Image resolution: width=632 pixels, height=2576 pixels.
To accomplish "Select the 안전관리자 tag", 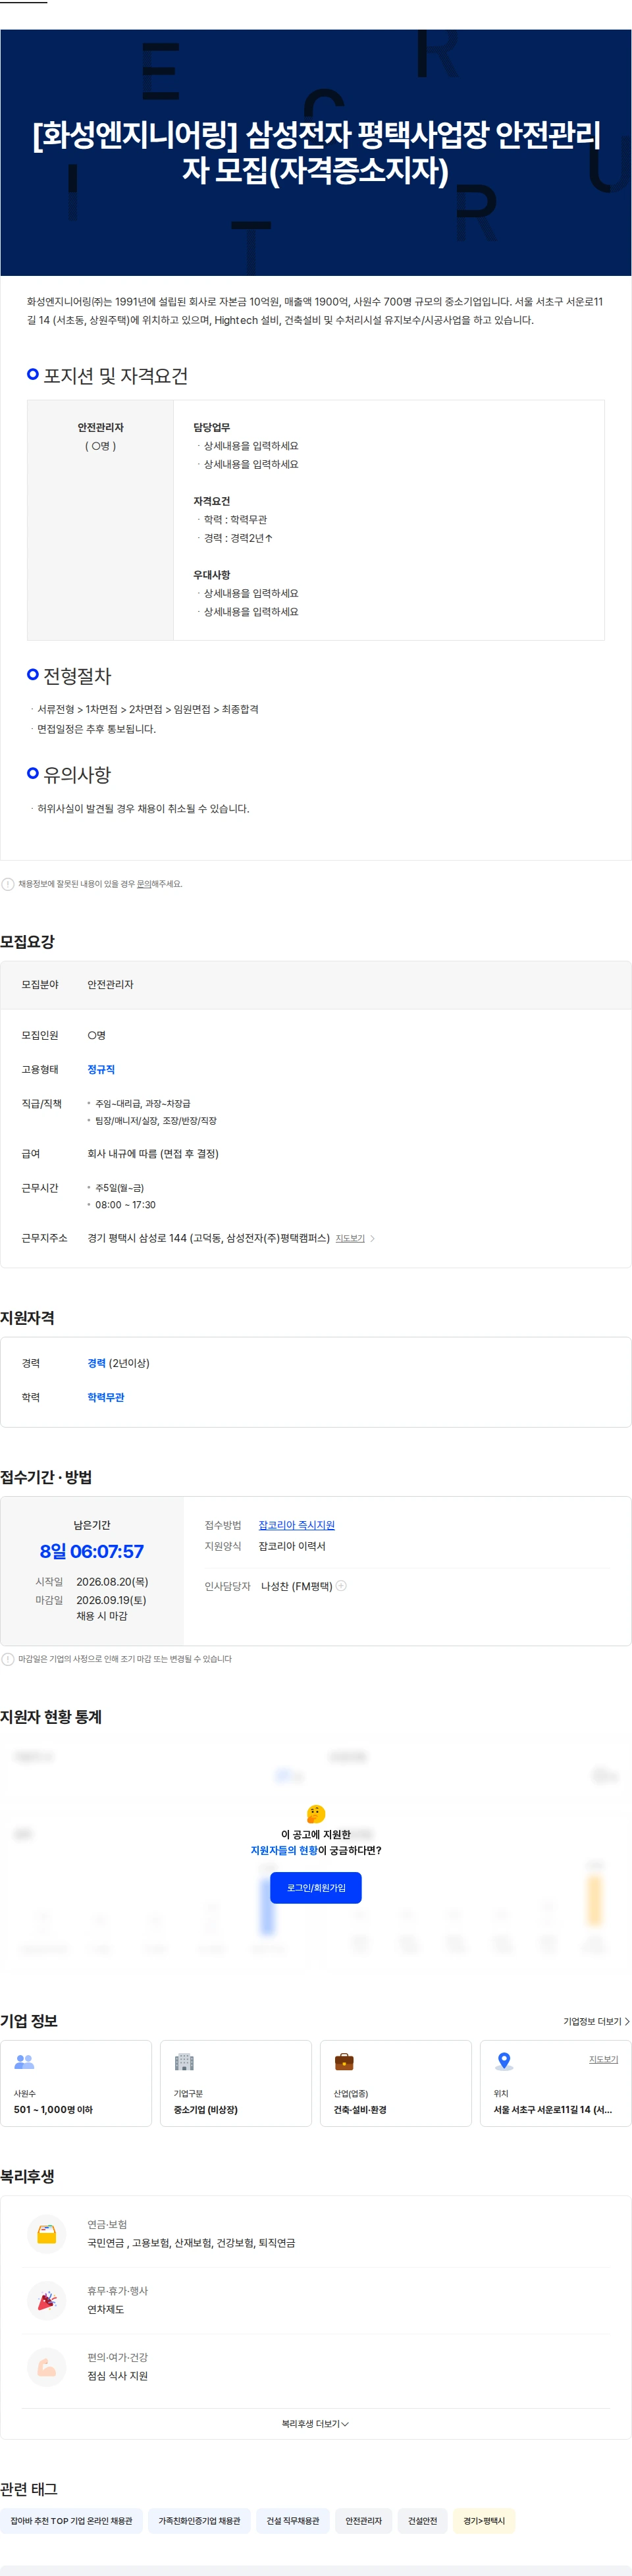I will pos(364,2521).
